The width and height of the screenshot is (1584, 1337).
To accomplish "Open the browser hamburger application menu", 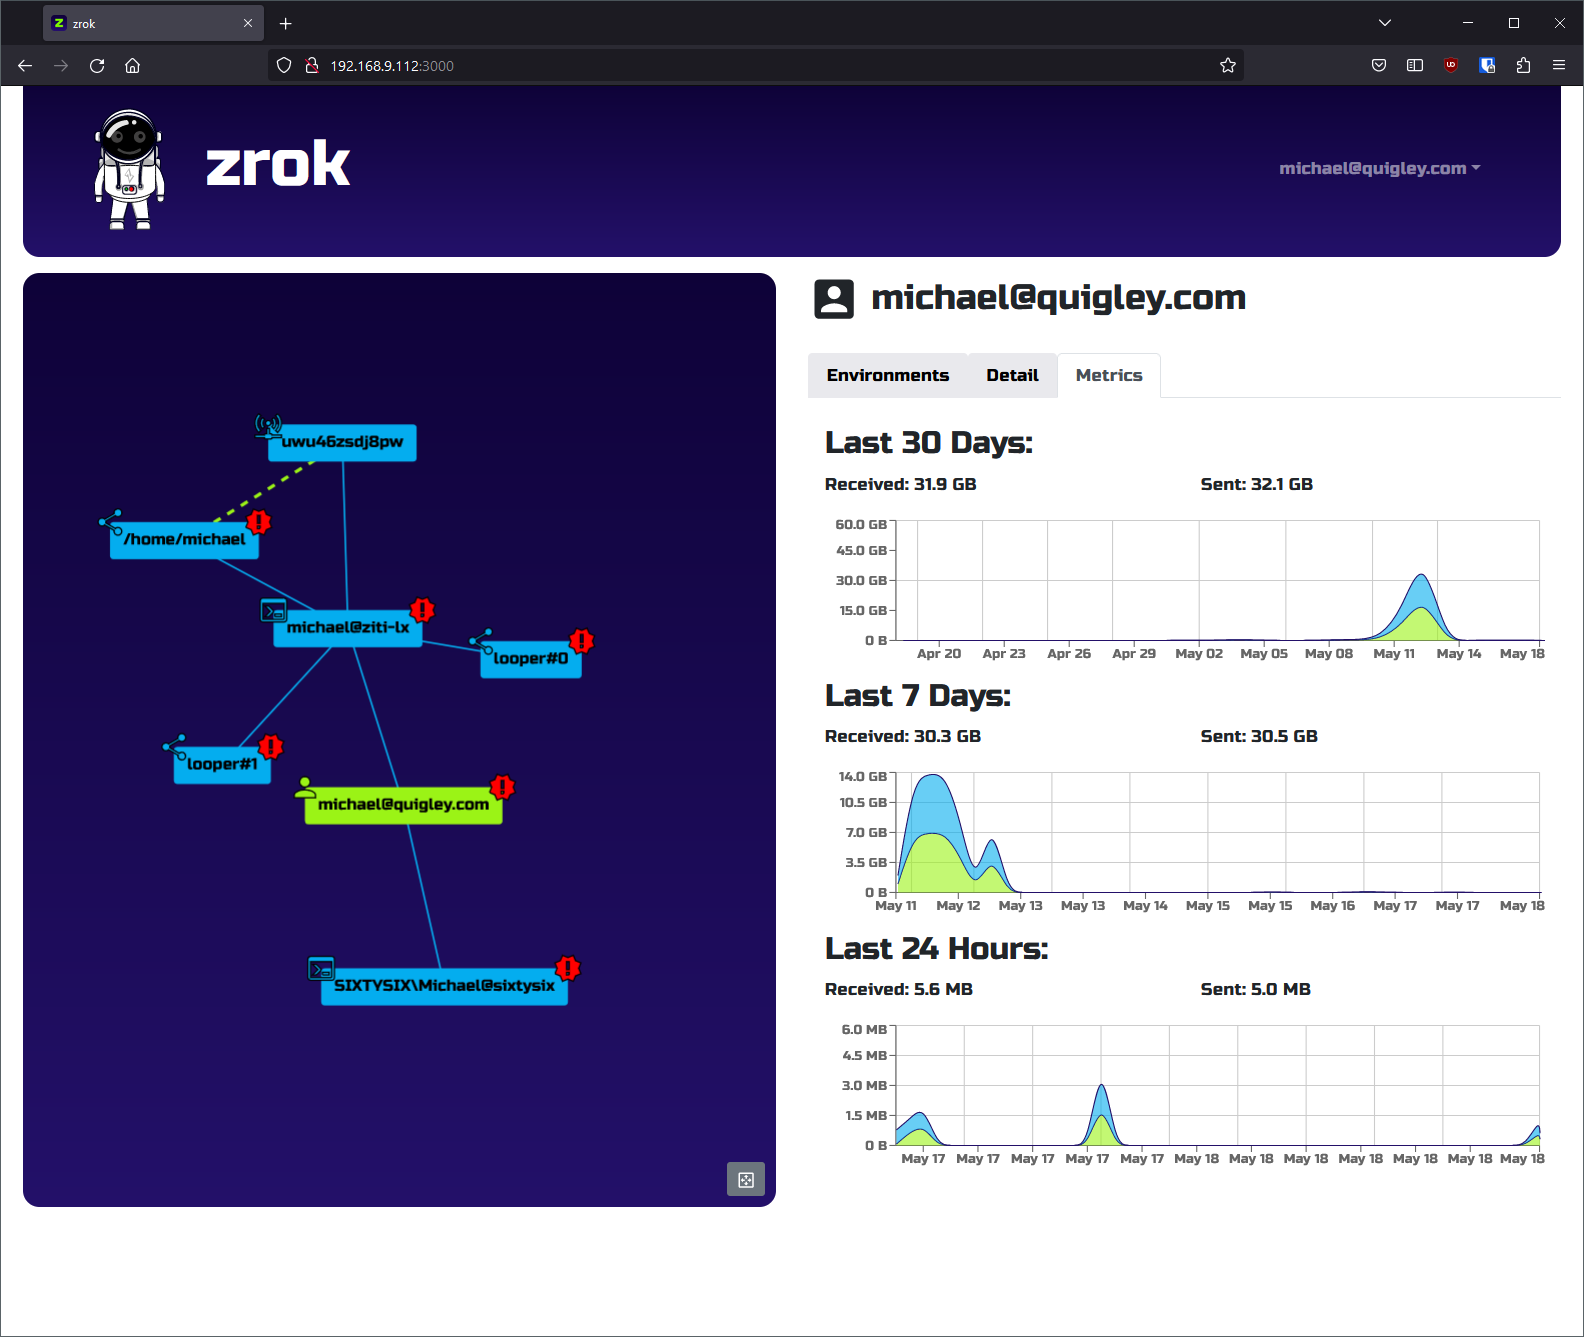I will tap(1559, 66).
